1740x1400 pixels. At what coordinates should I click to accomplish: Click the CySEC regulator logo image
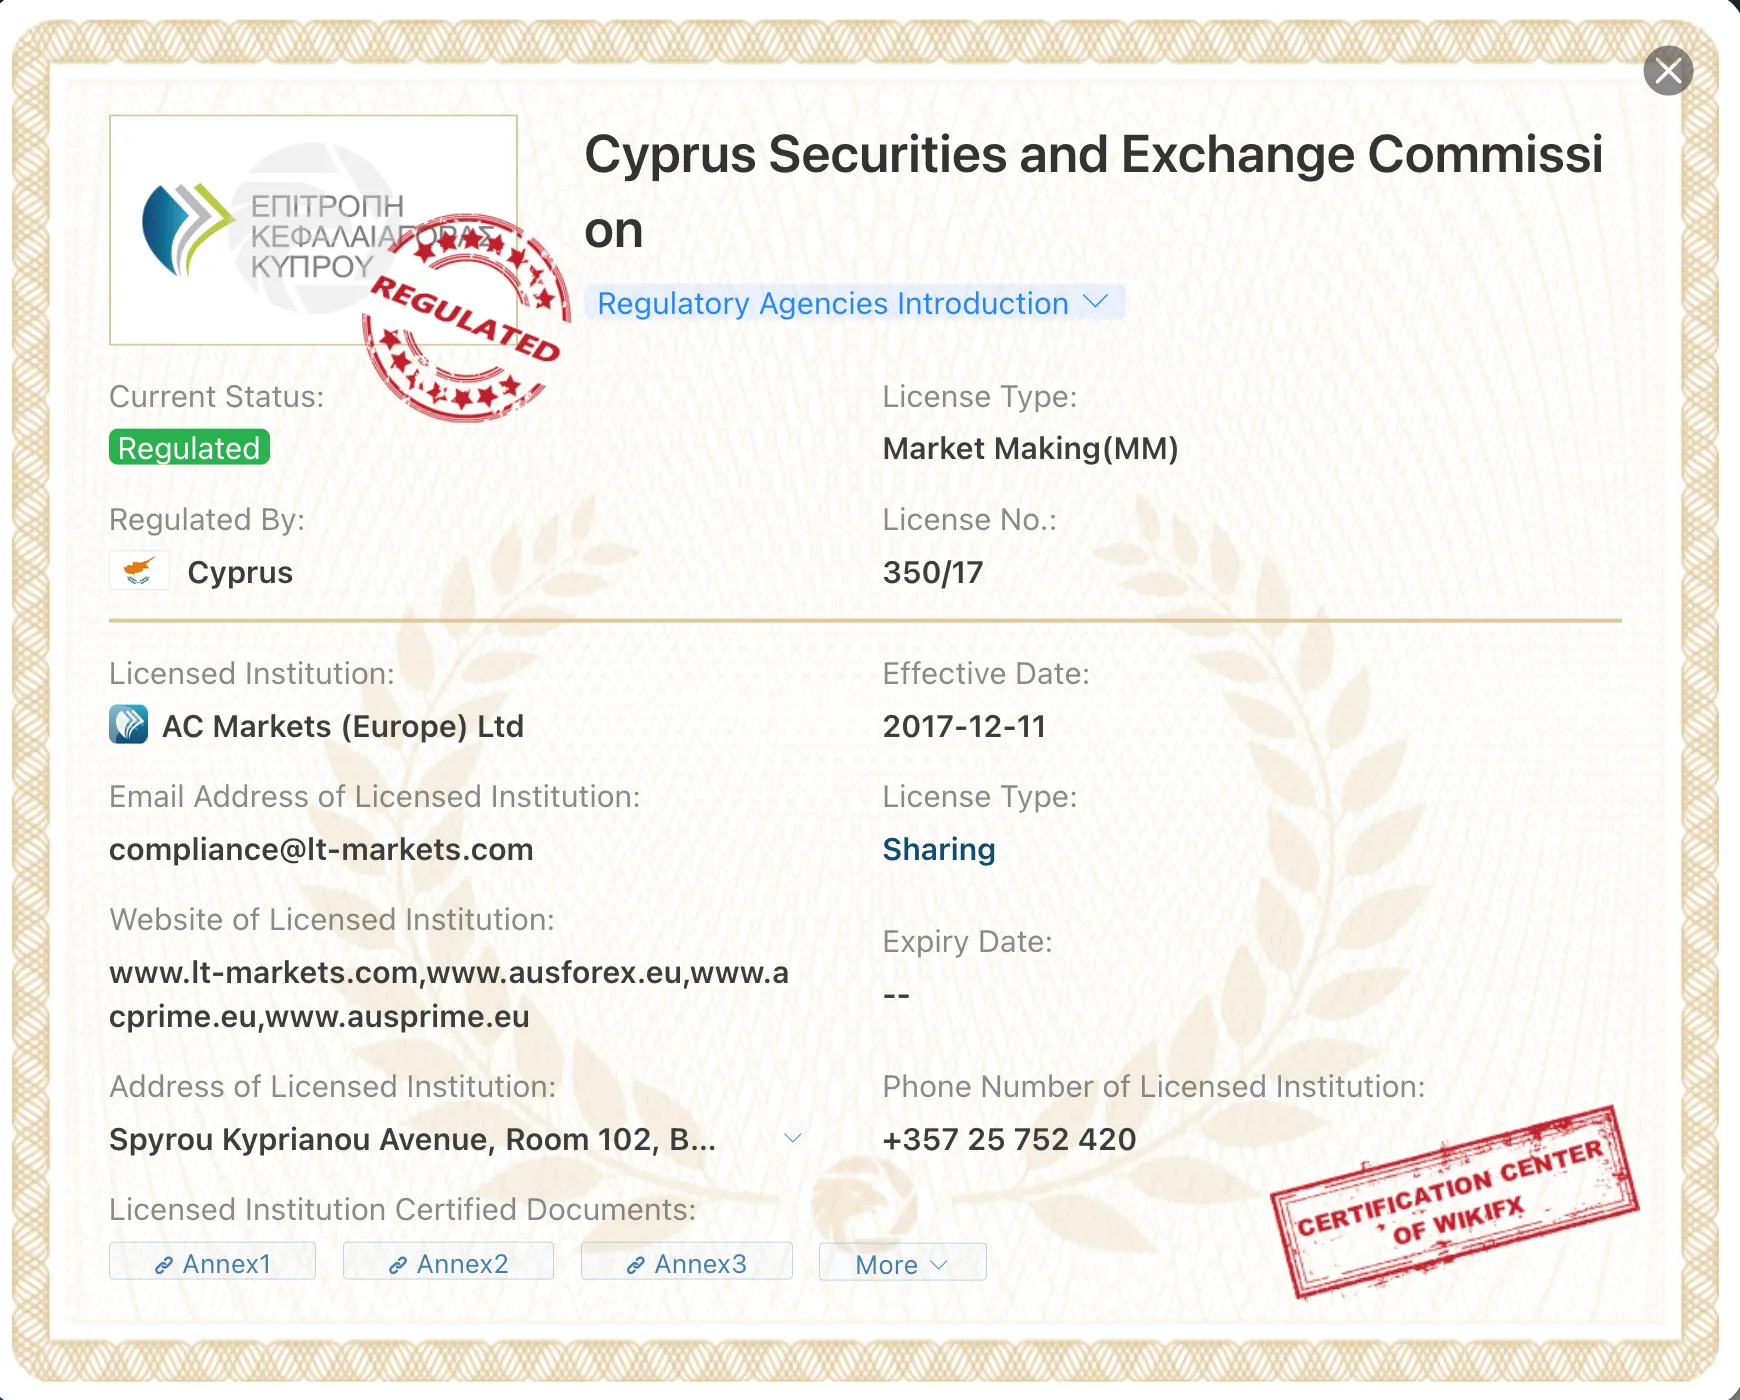coord(313,230)
